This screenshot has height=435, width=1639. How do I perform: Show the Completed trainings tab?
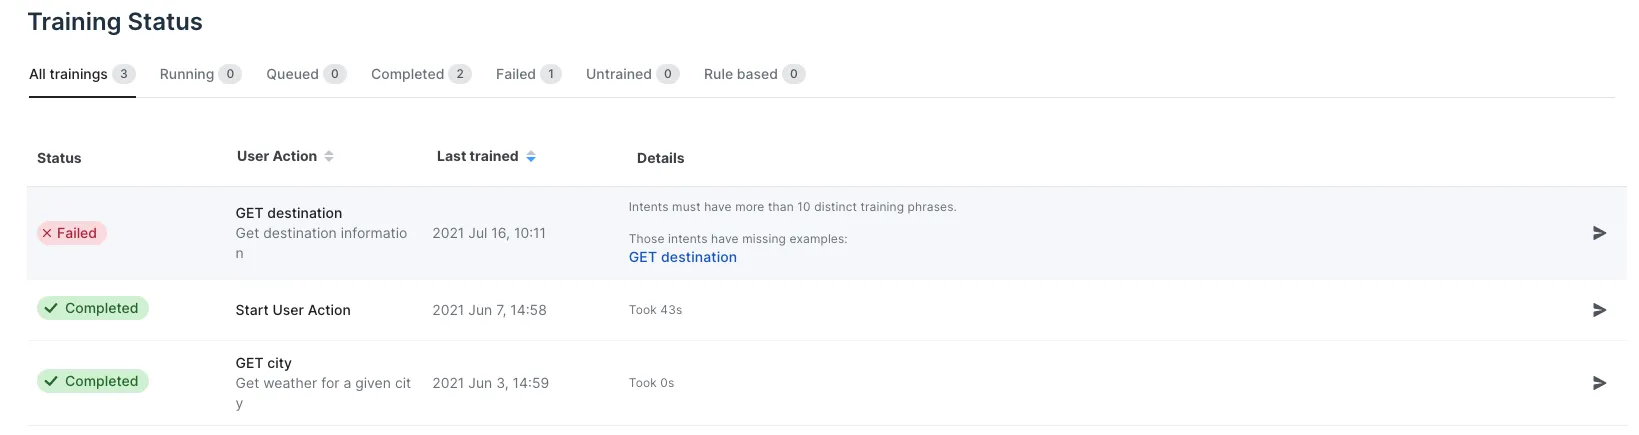coord(421,74)
